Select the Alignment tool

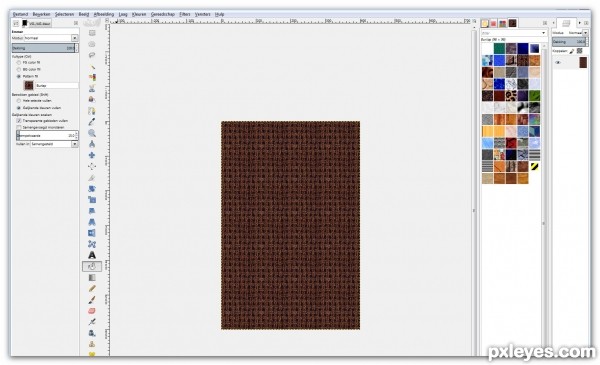coord(92,166)
